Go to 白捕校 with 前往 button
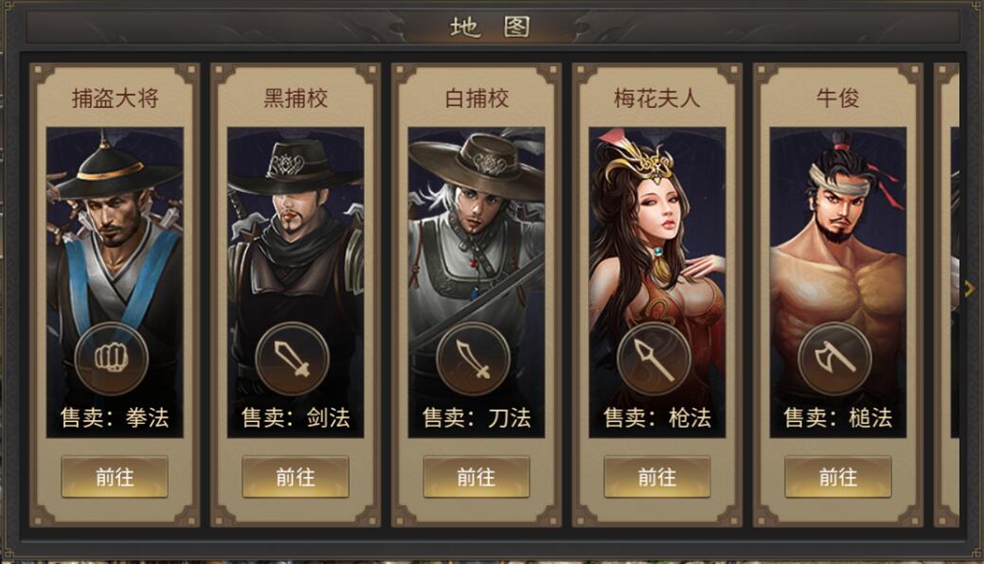Image resolution: width=984 pixels, height=564 pixels. click(x=476, y=477)
